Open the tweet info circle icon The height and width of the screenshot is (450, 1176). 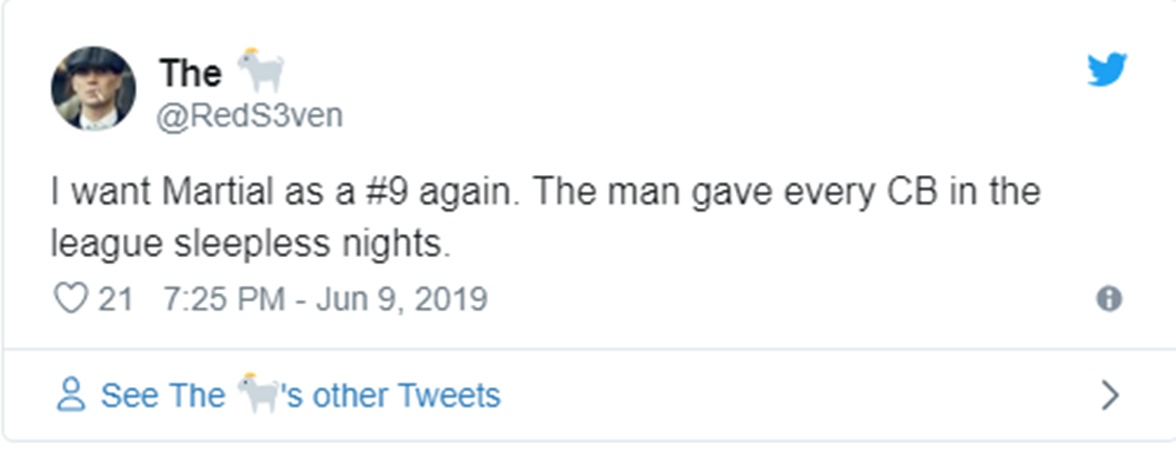point(1108,299)
